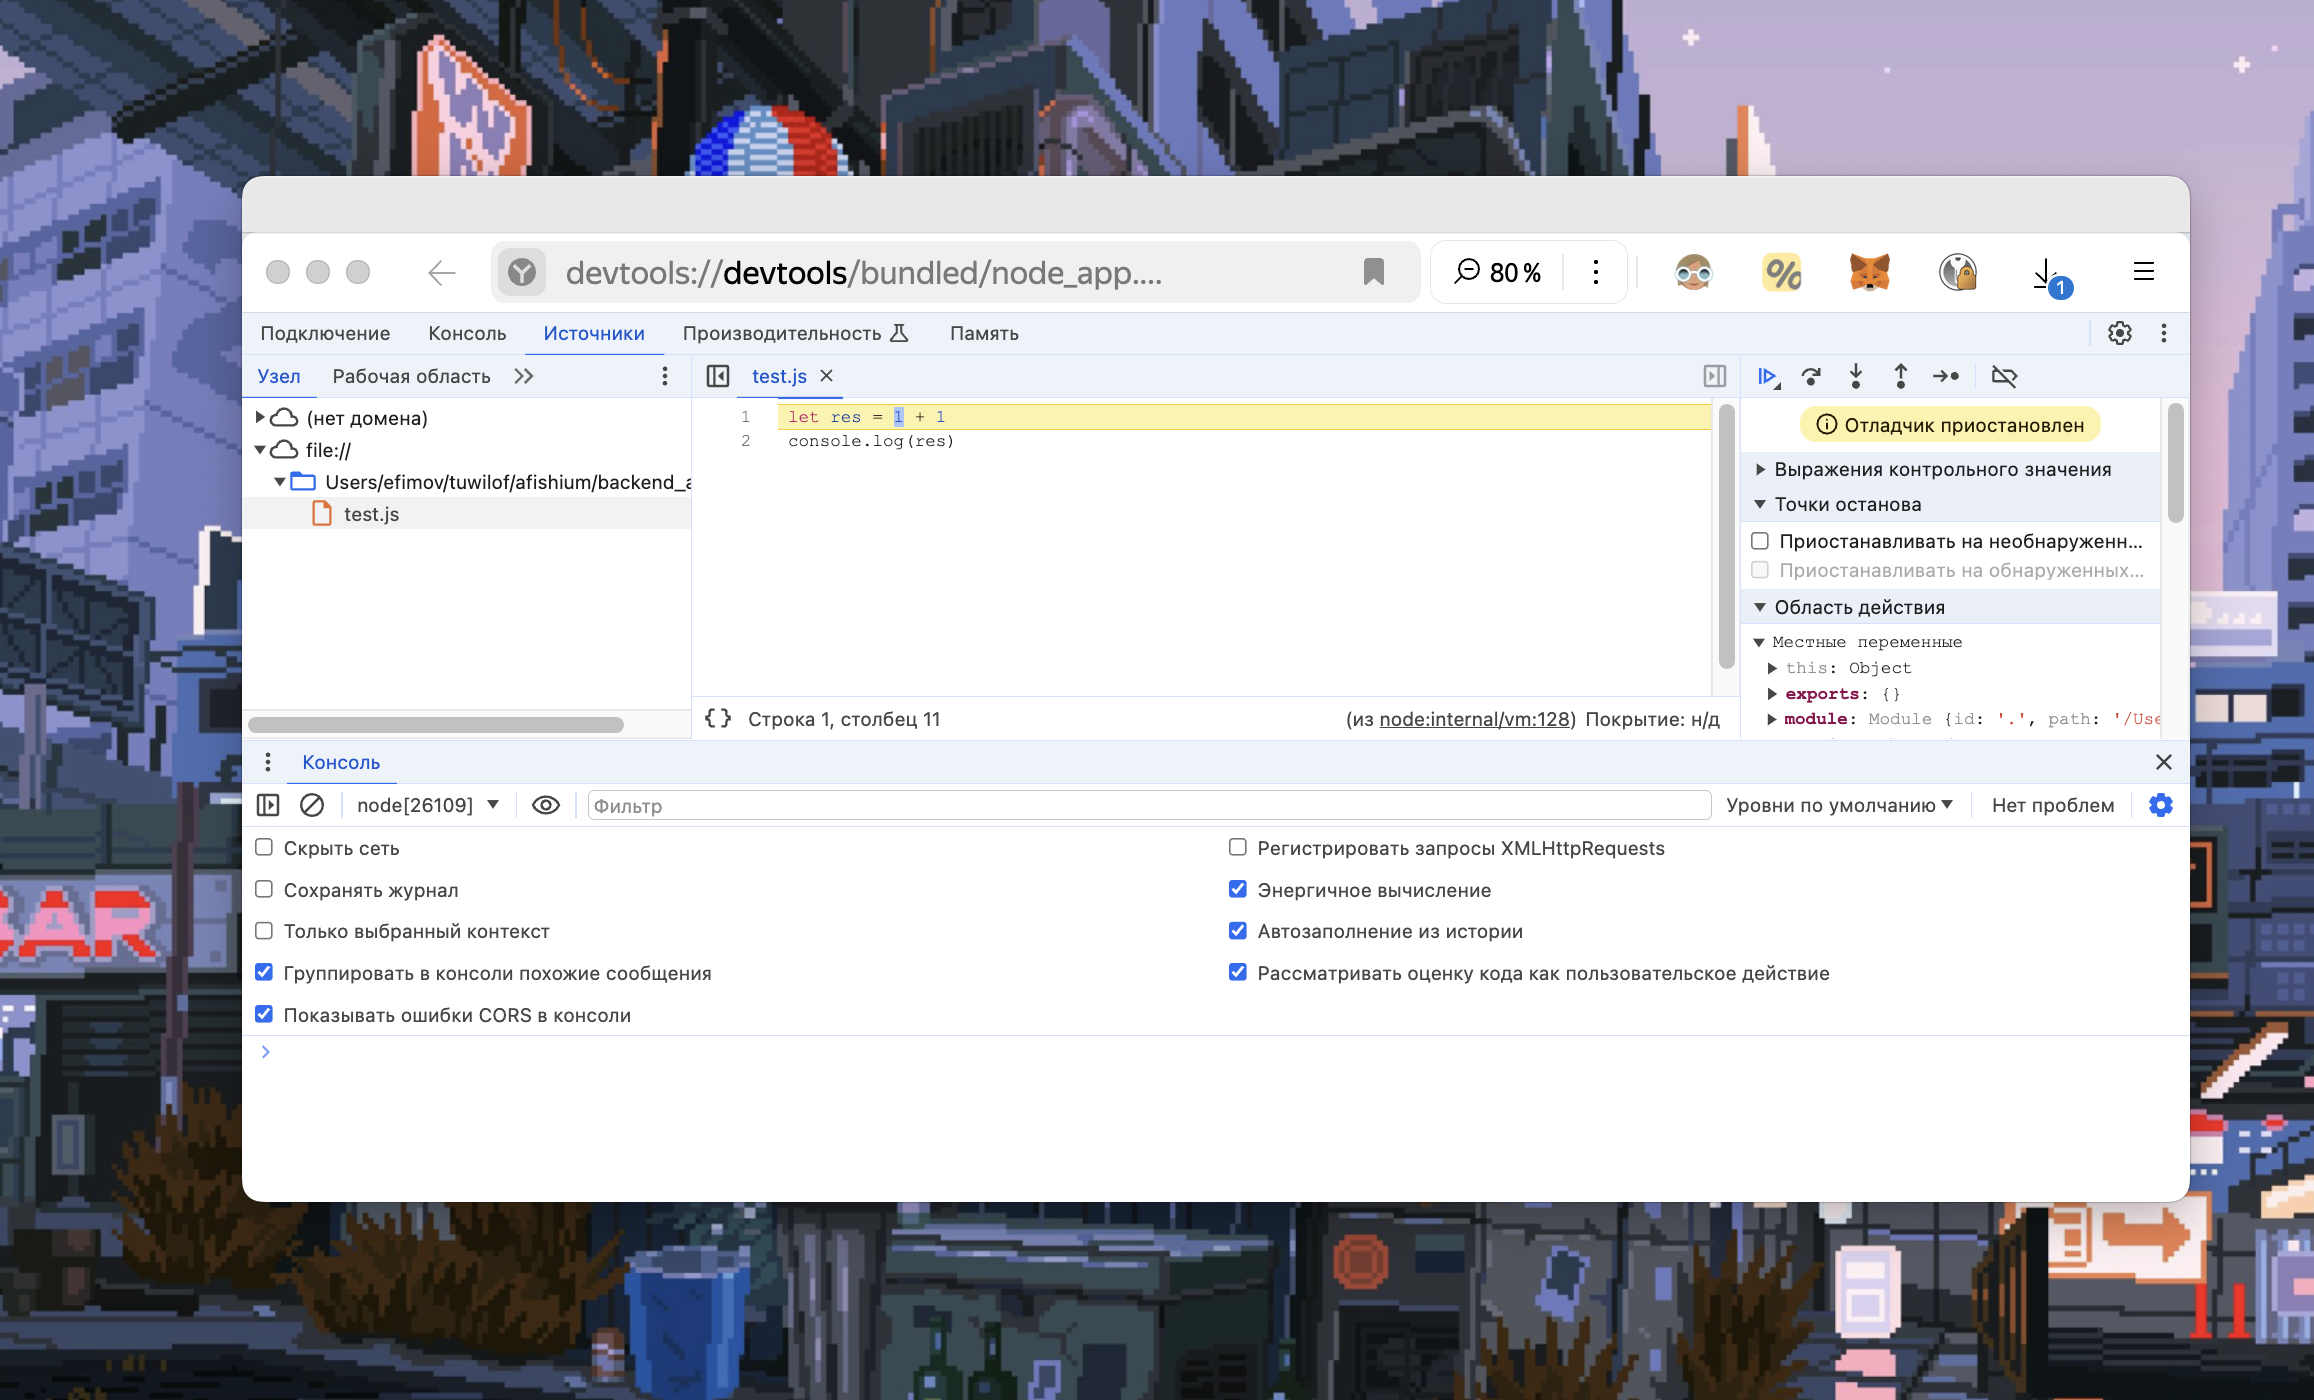2314x1400 pixels.
Task: Toggle console settings gear
Action: pyautogui.click(x=2160, y=805)
